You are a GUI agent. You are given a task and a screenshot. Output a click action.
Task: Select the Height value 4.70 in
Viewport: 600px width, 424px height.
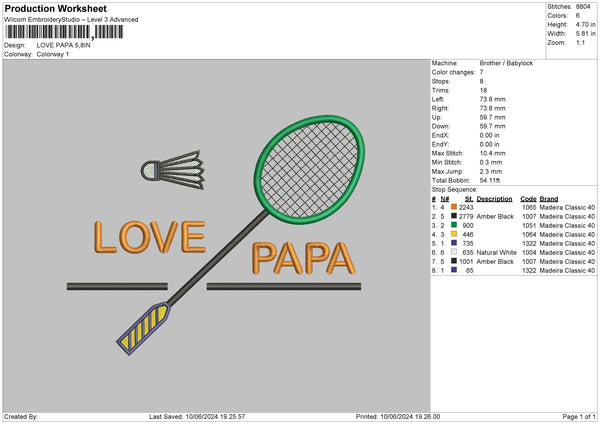click(x=586, y=24)
